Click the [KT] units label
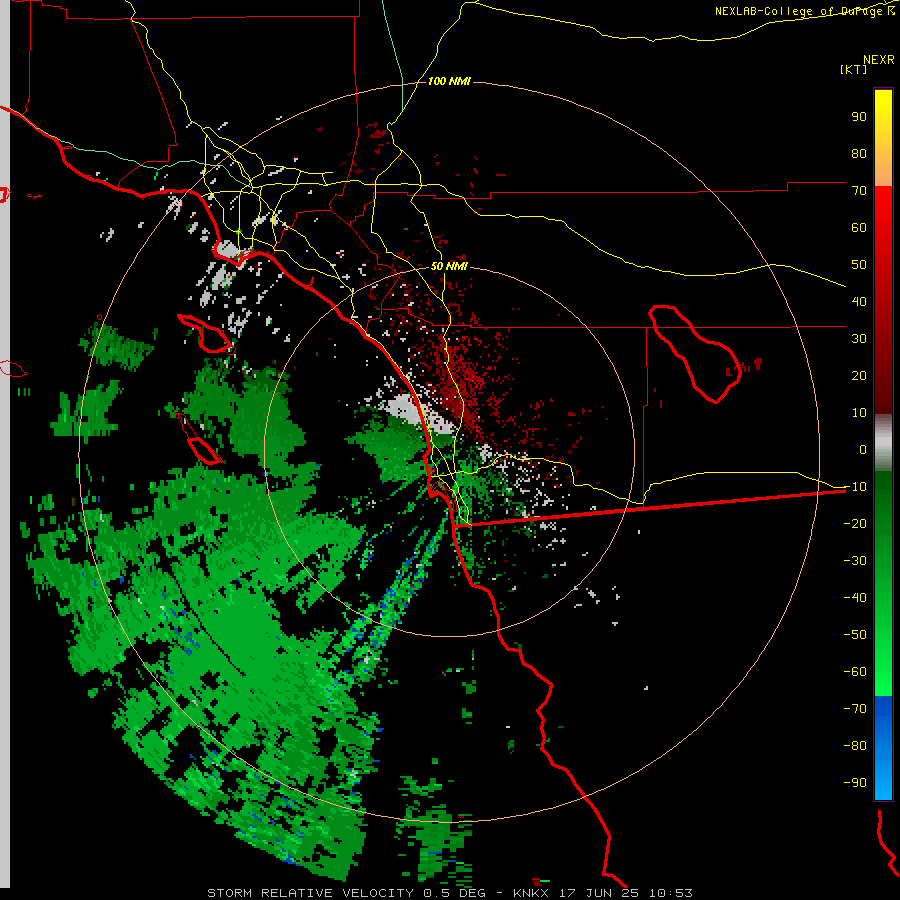Image resolution: width=900 pixels, height=900 pixels. 854,69
